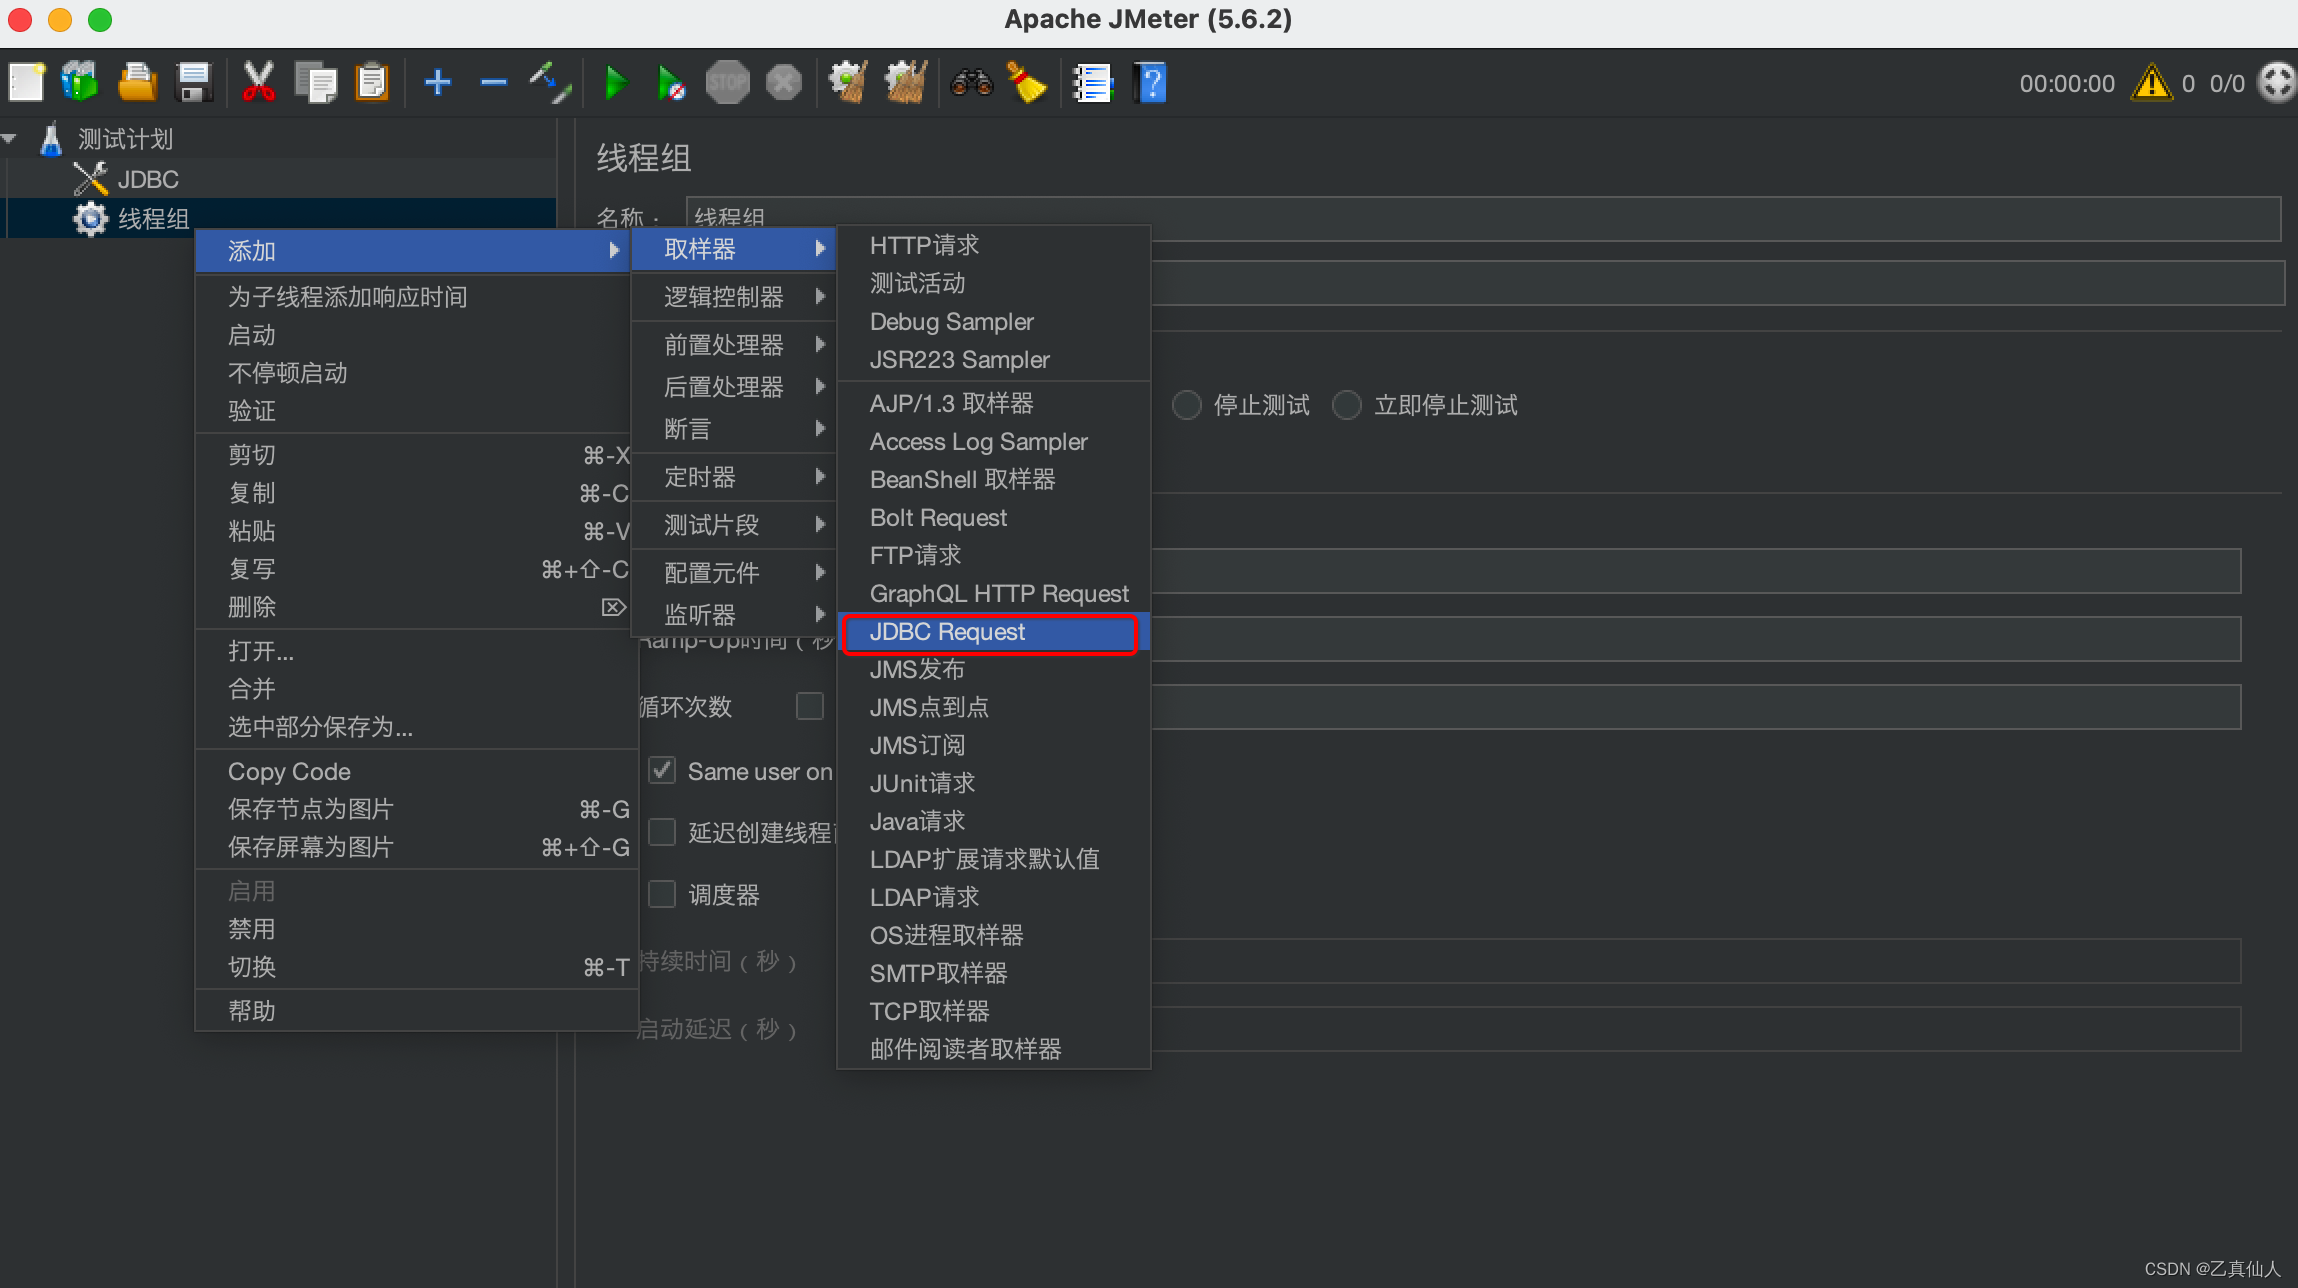Choose GraphQL HTTP Request menu item
The width and height of the screenshot is (2298, 1288).
tap(993, 593)
